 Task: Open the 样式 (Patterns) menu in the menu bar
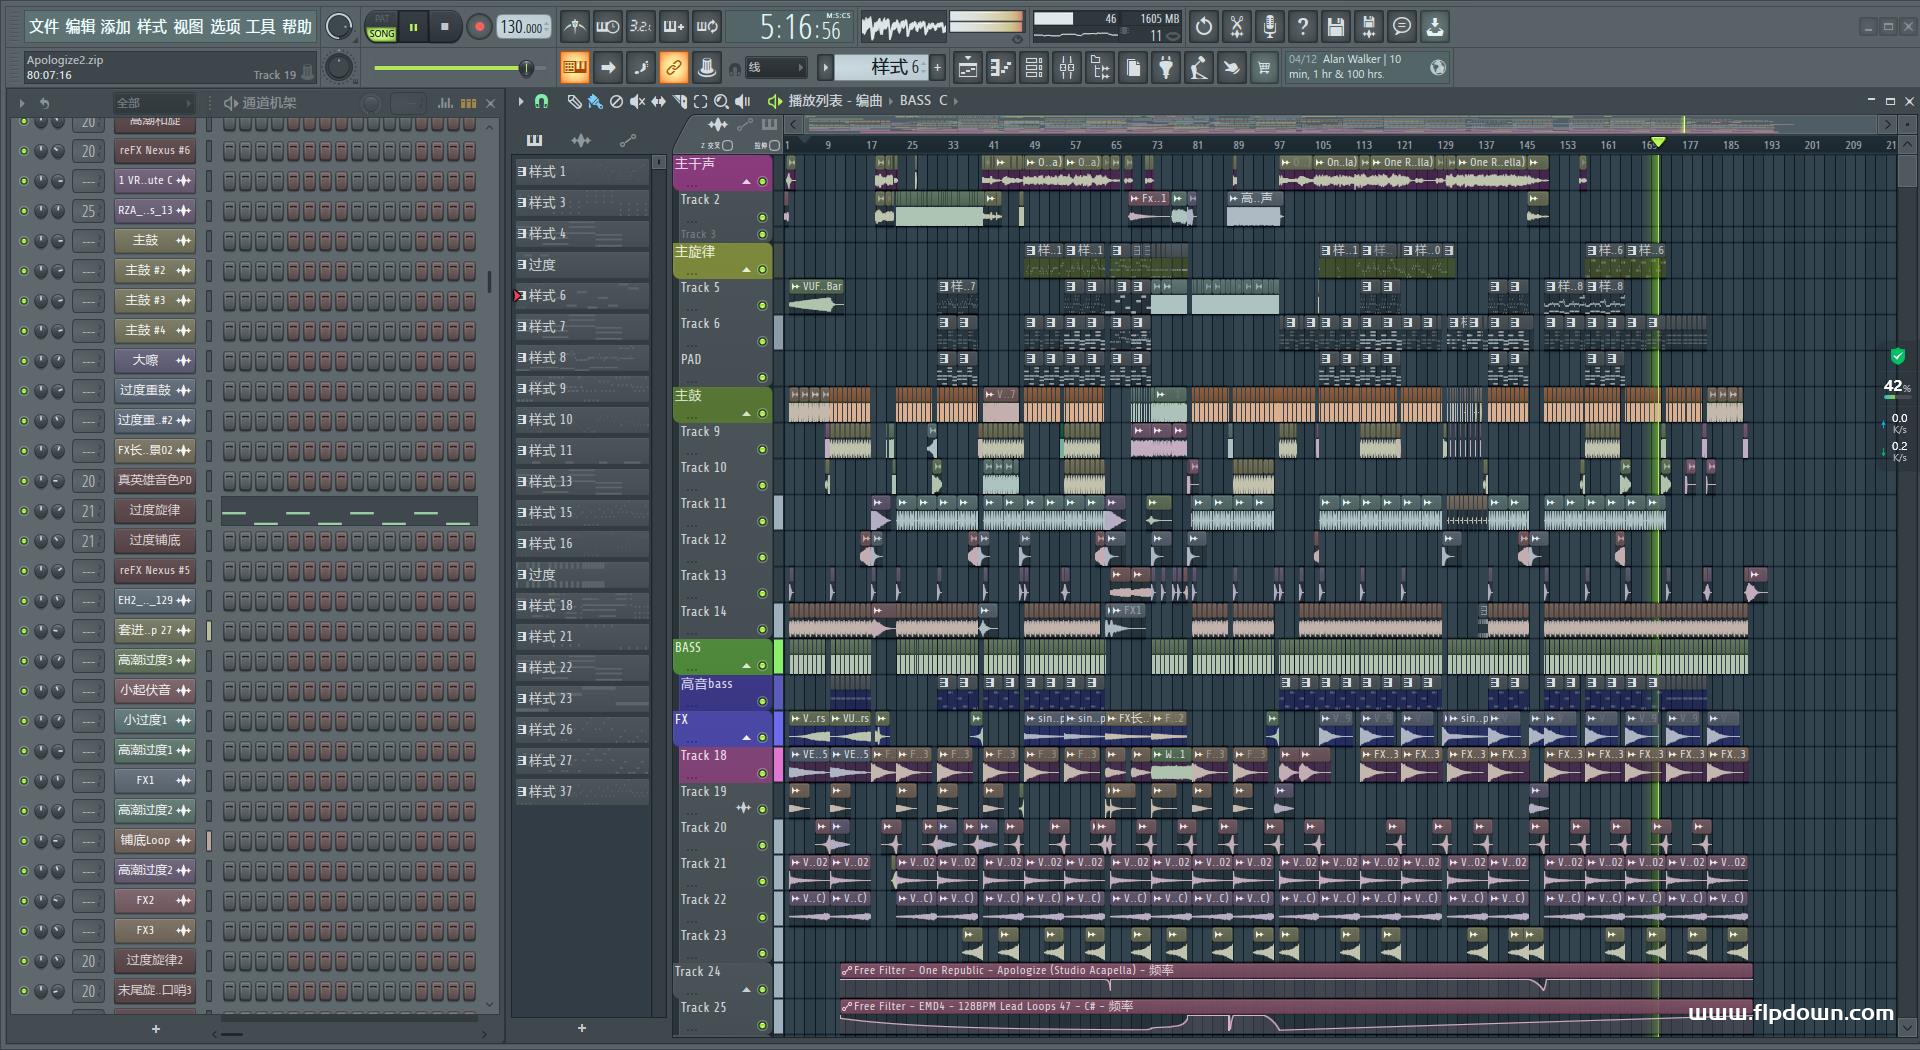click(x=152, y=27)
